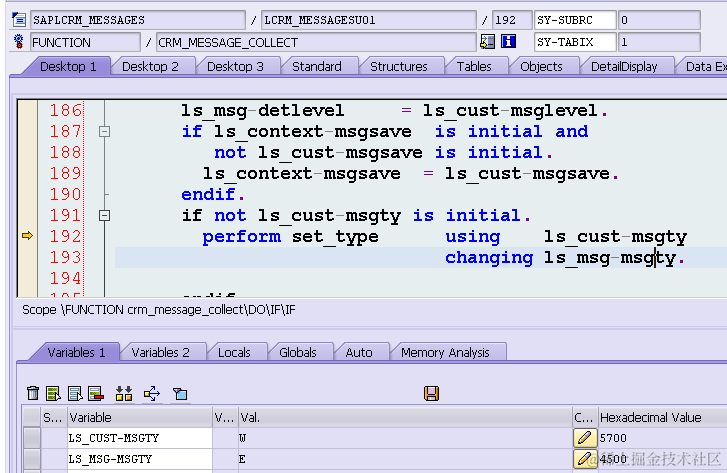Click the table select-all corner cell
This screenshot has width=727, height=473.
pos(32,417)
